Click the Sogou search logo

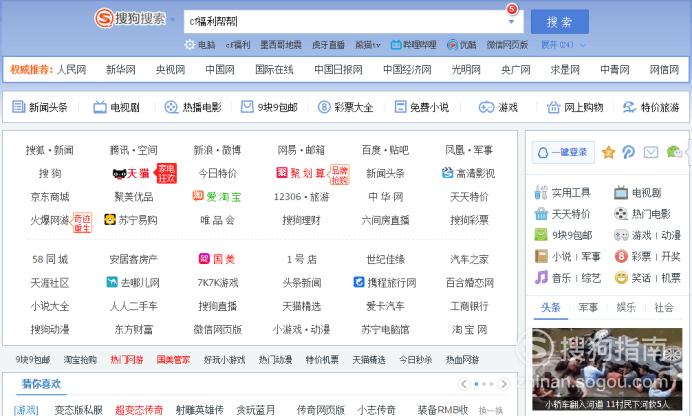point(131,19)
